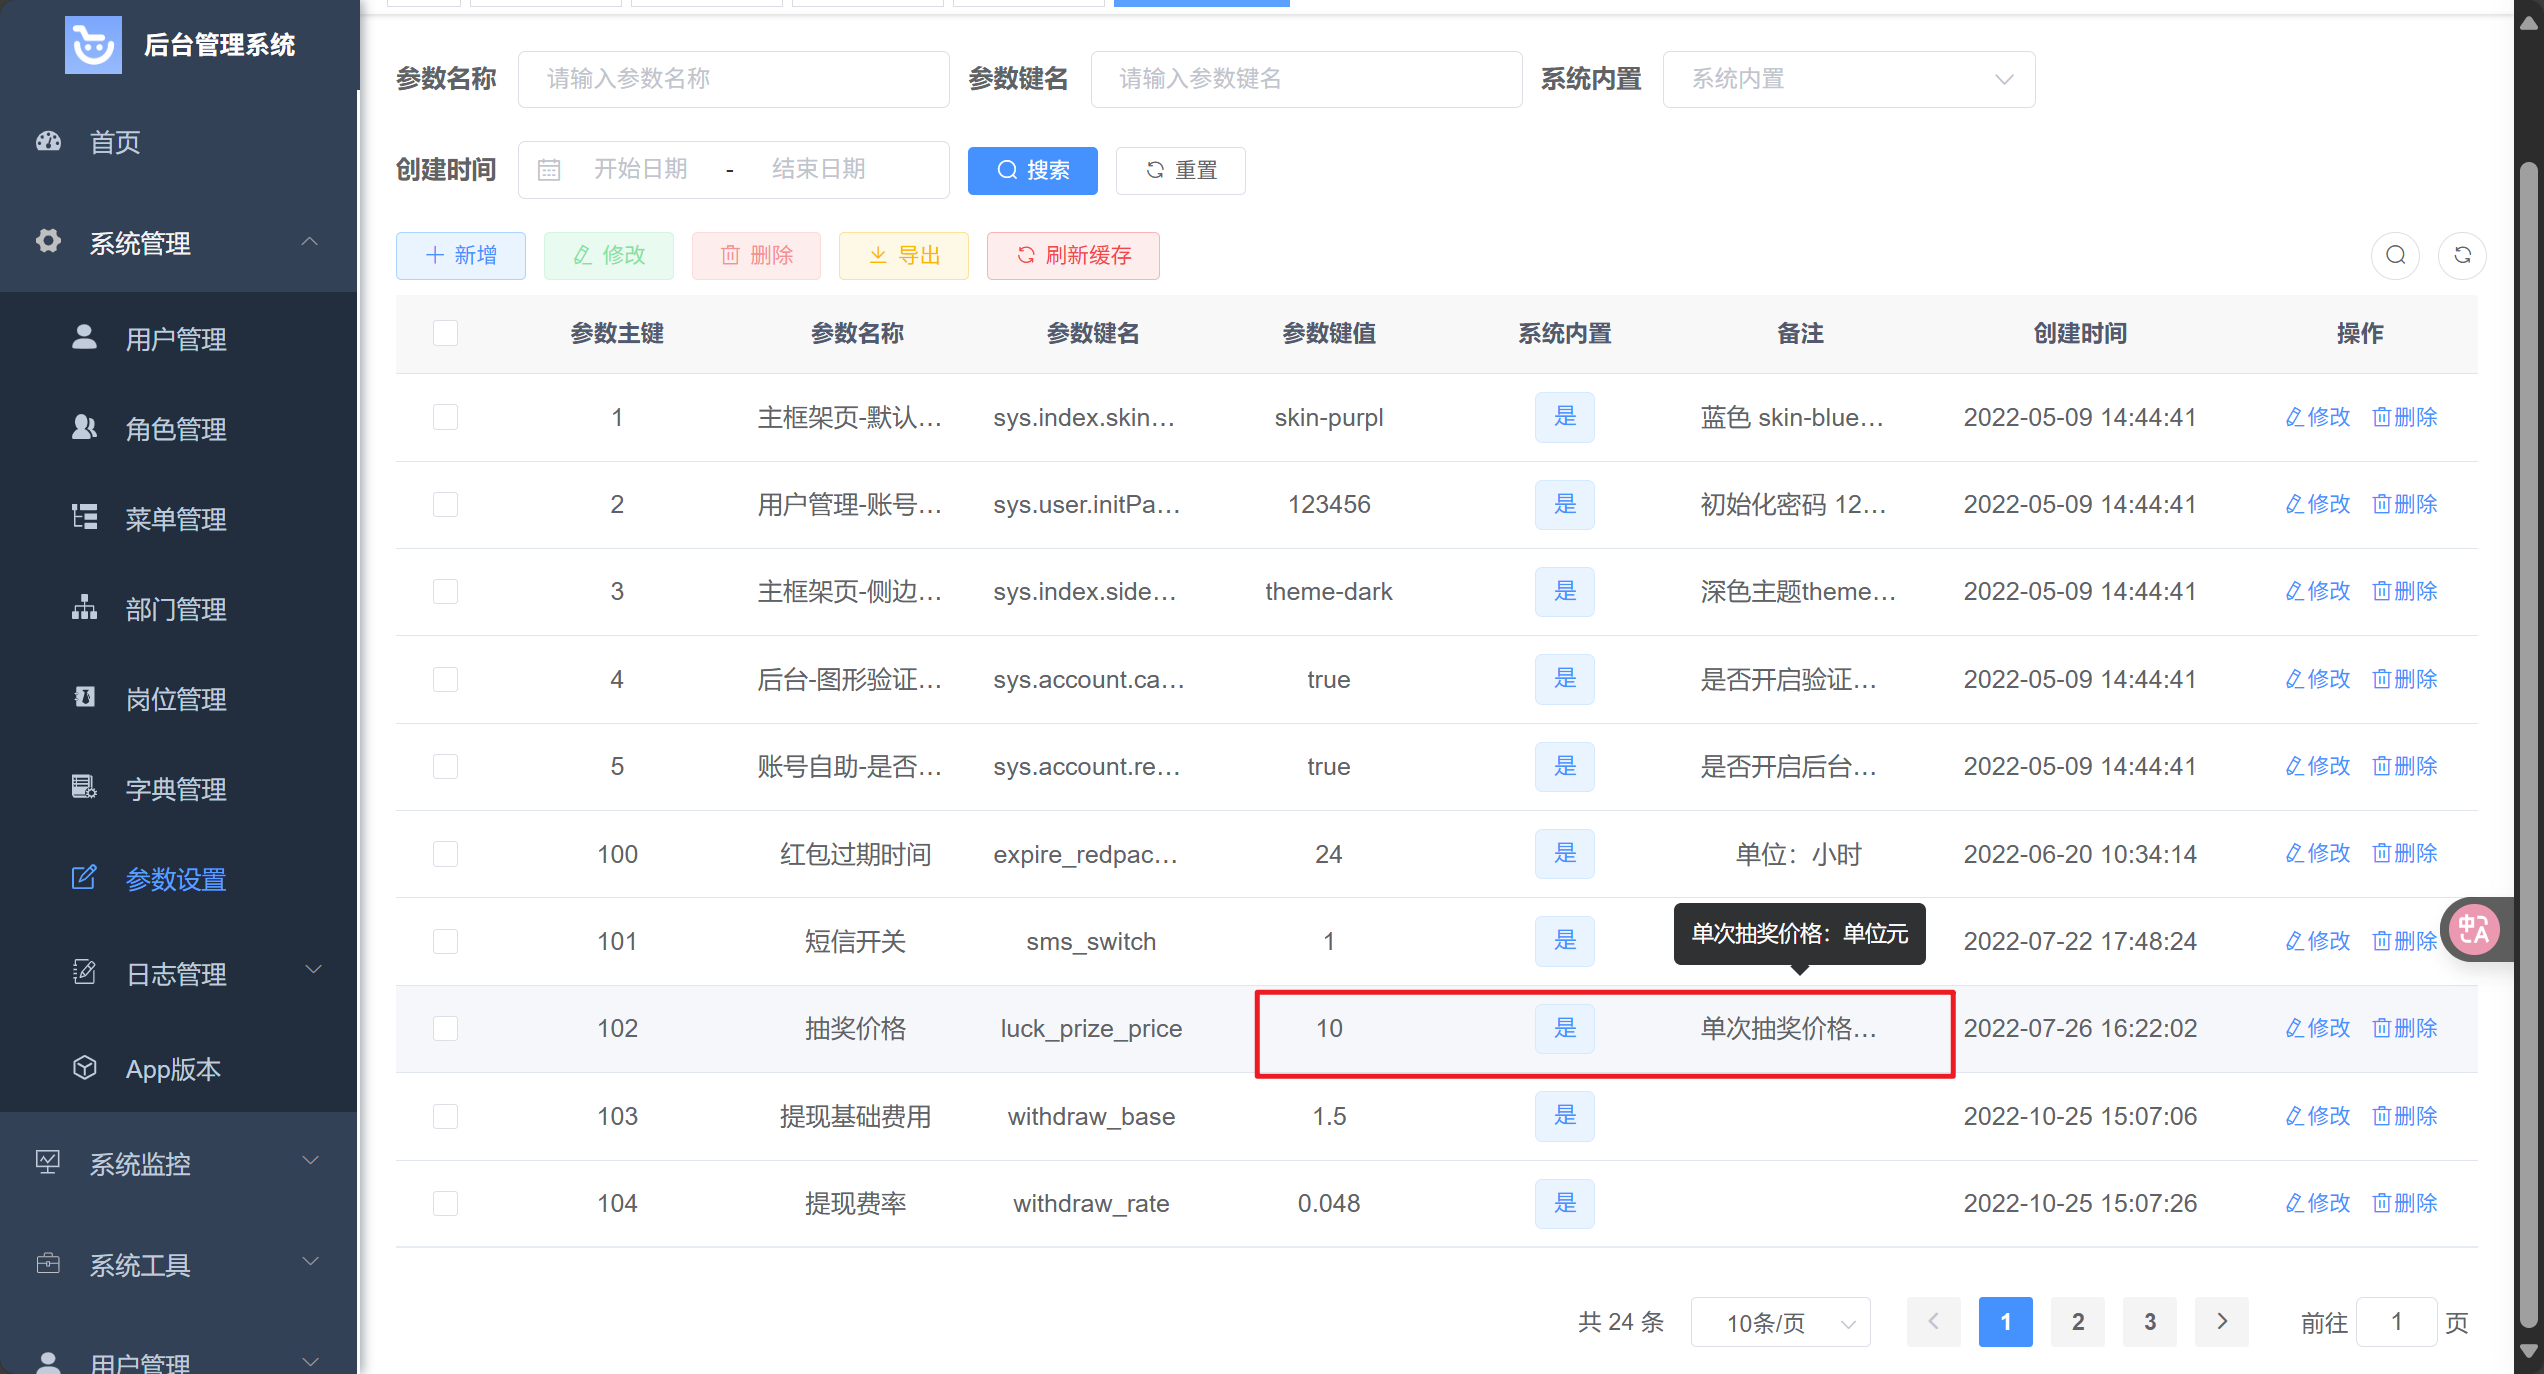The height and width of the screenshot is (1374, 2544).
Task: Open the 10条/页 page size dropdown
Action: (1780, 1322)
